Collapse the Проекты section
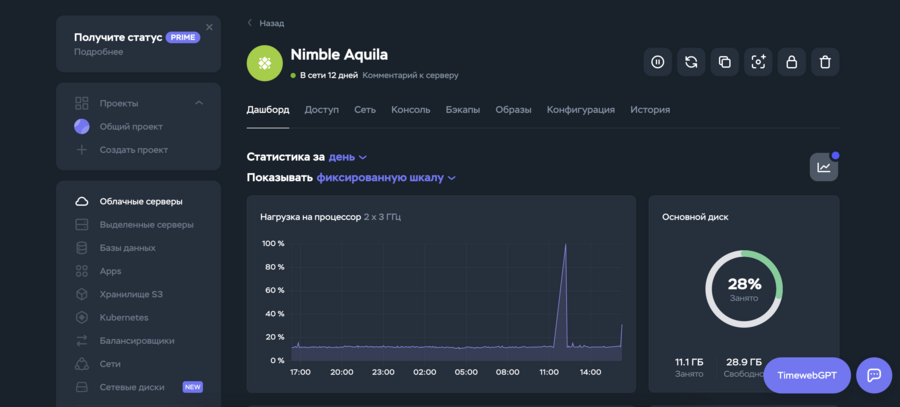 (x=199, y=103)
